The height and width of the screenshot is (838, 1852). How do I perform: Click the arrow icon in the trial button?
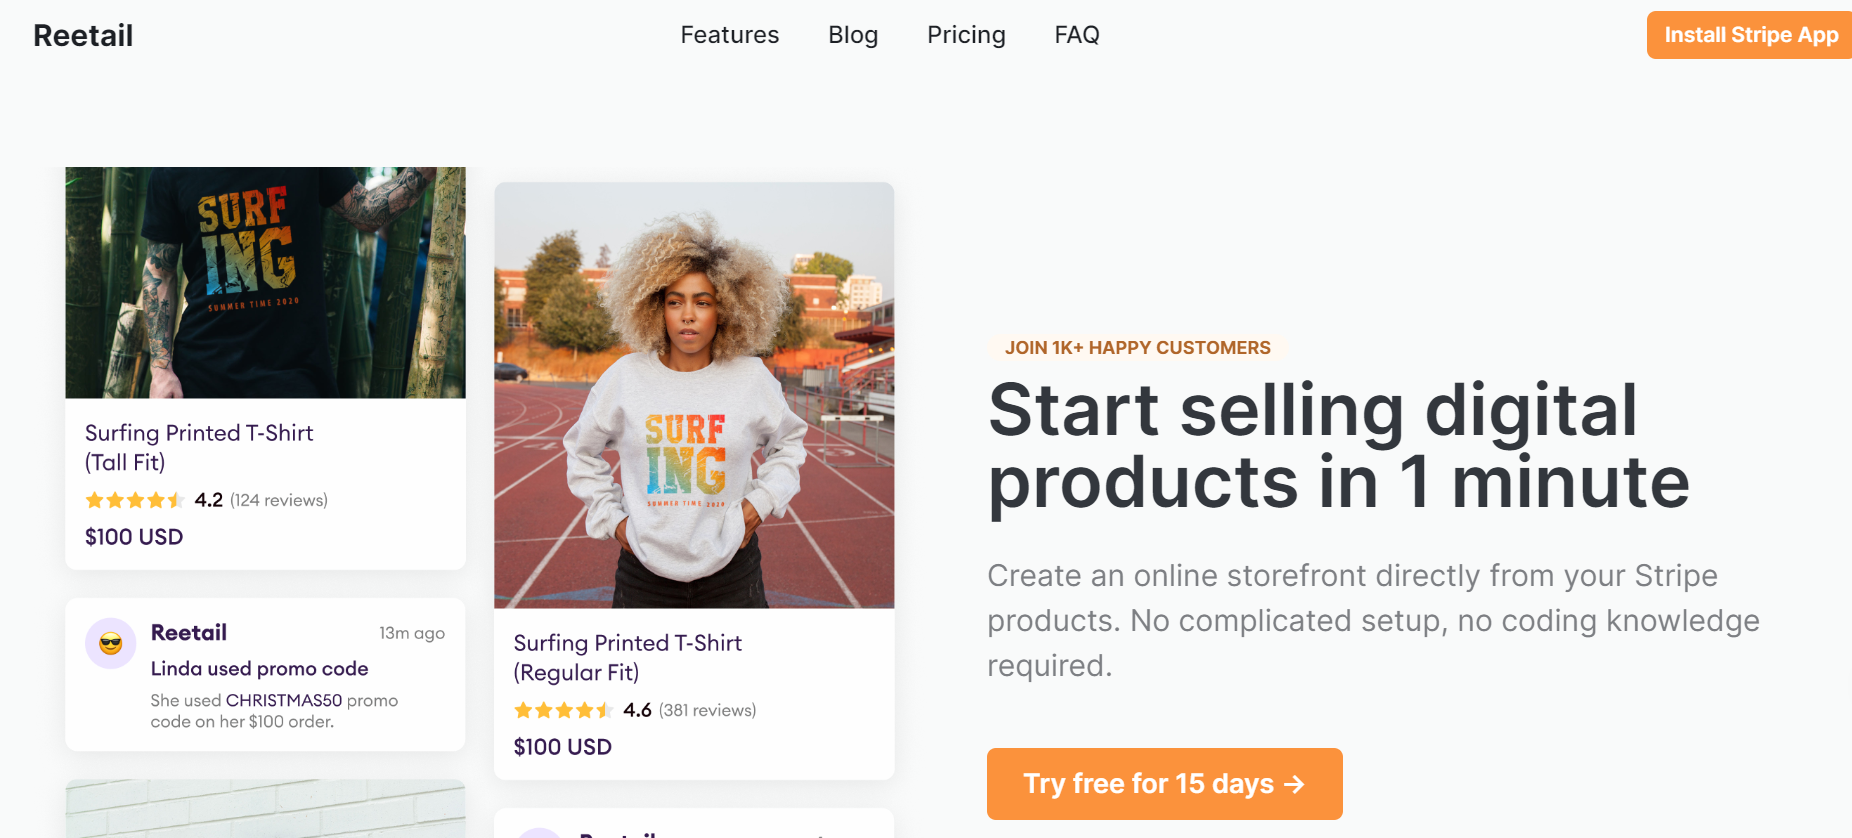(1295, 784)
